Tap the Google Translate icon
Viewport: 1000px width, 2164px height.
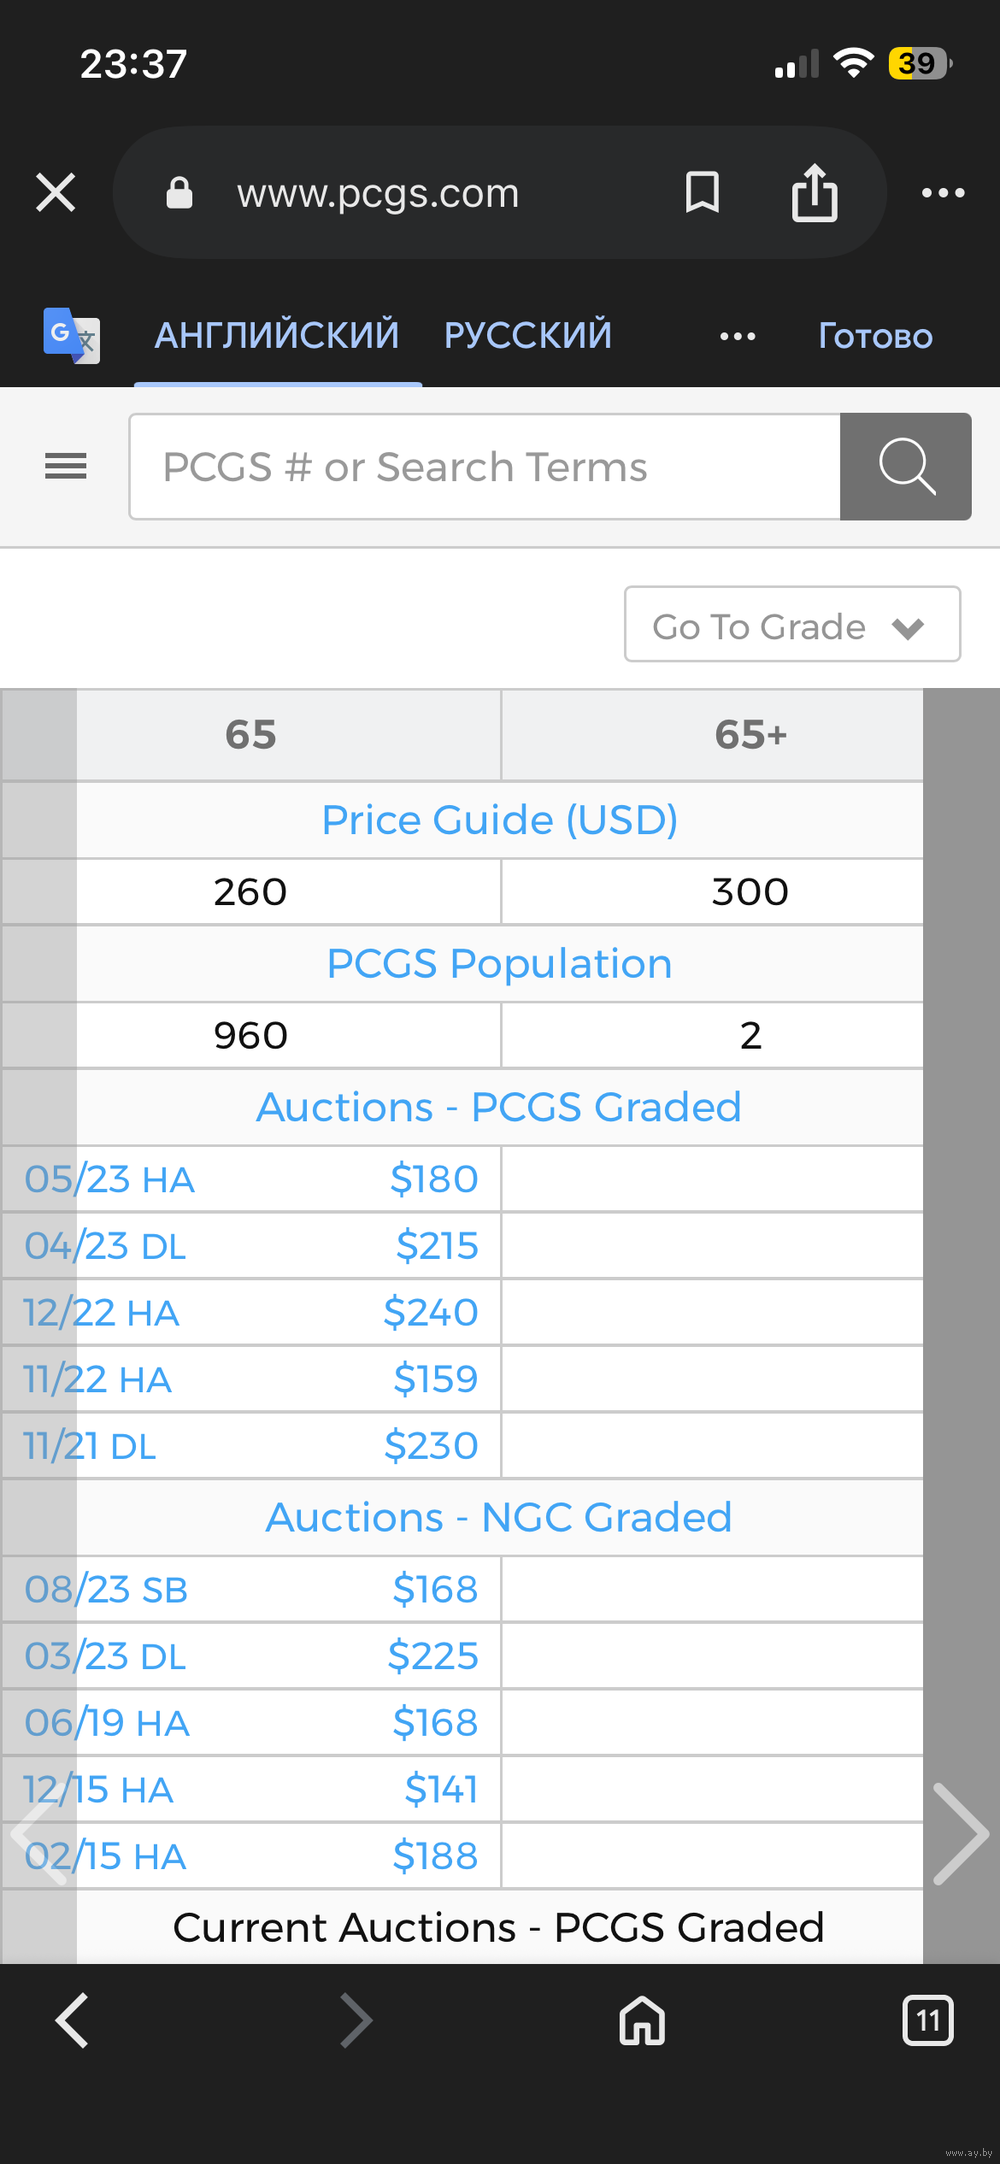pyautogui.click(x=71, y=335)
